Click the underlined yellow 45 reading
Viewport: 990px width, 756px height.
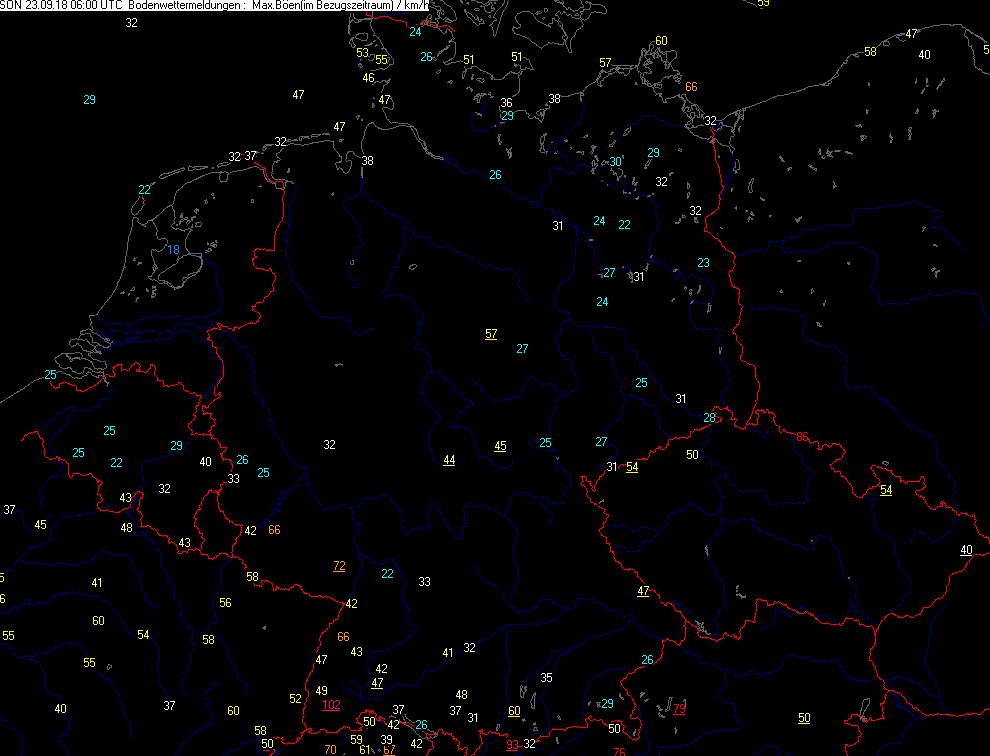point(500,446)
